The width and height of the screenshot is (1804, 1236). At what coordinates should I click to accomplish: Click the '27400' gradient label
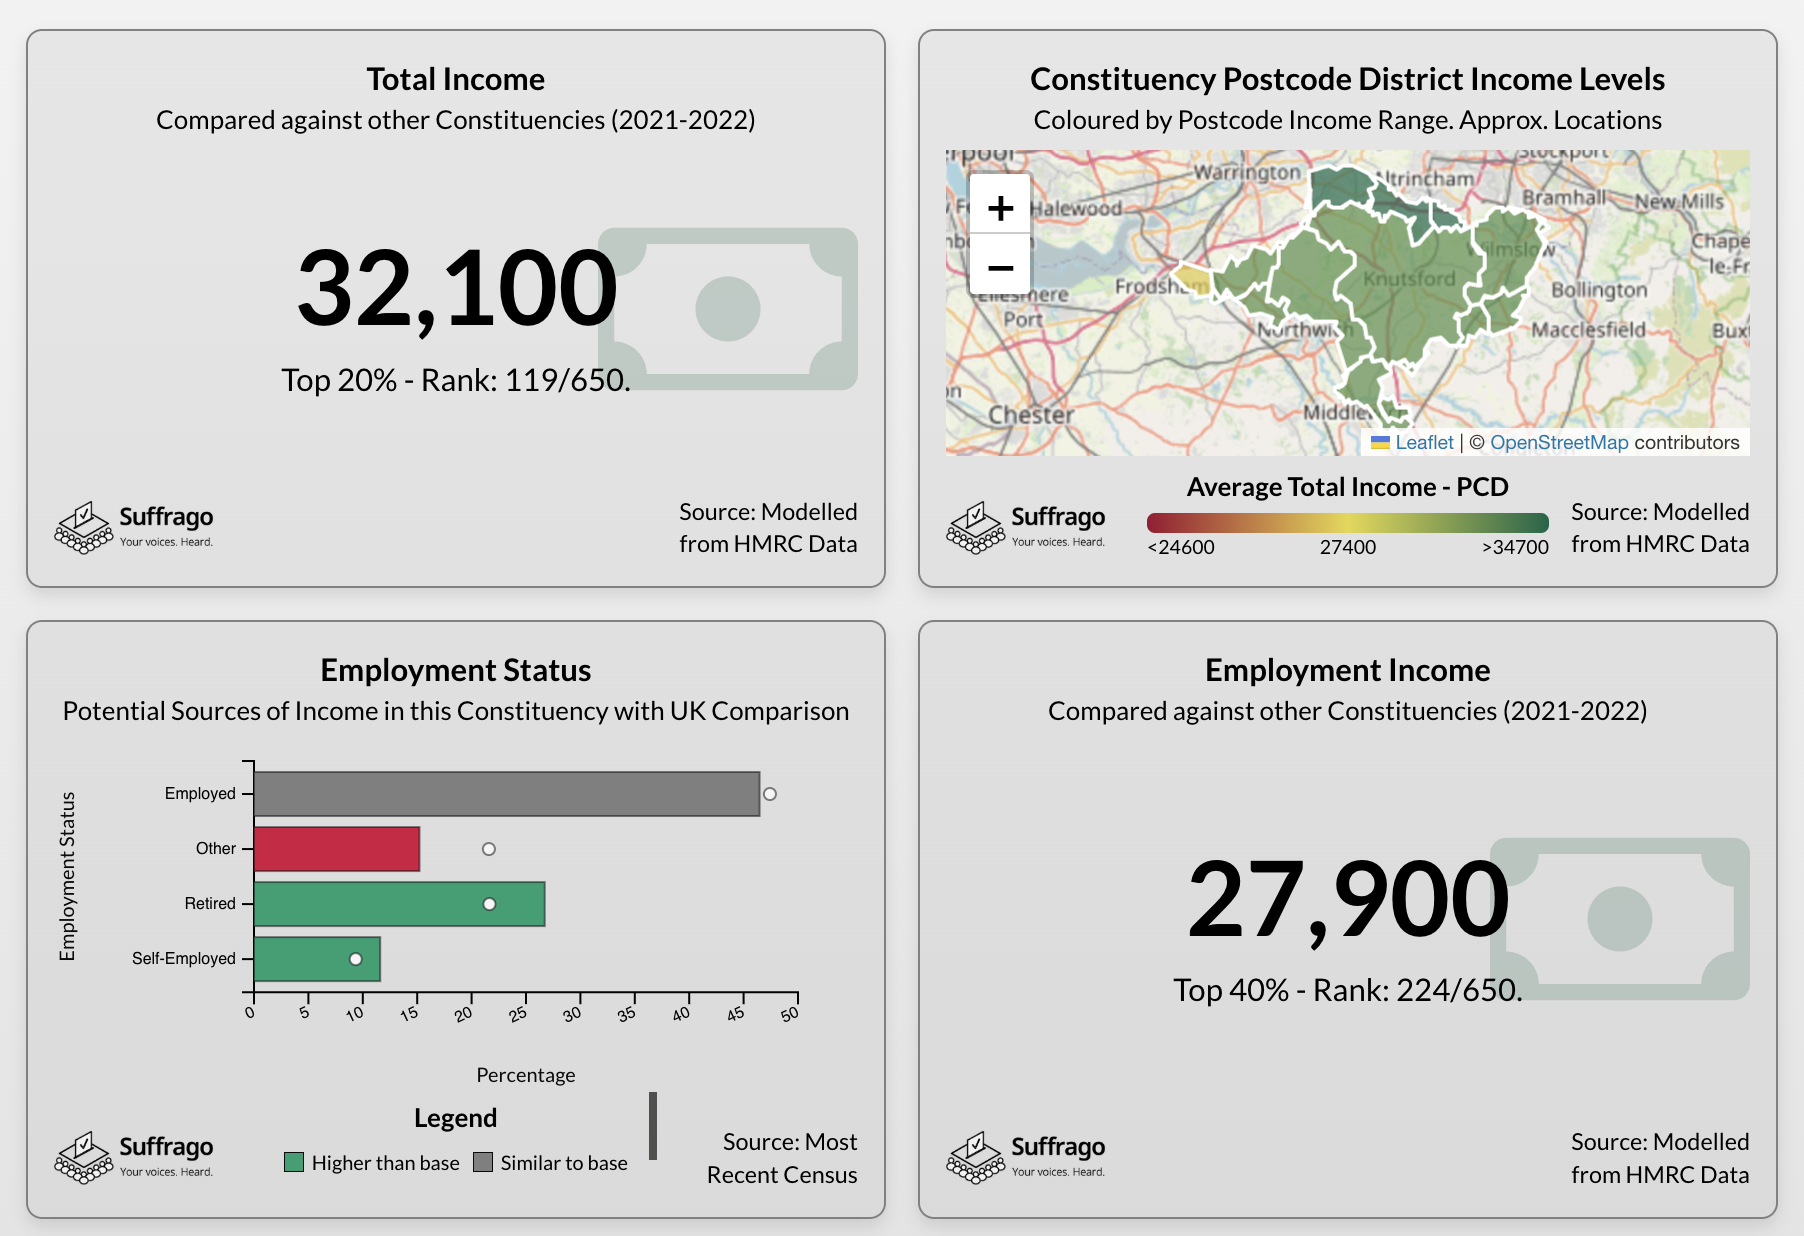[1348, 547]
